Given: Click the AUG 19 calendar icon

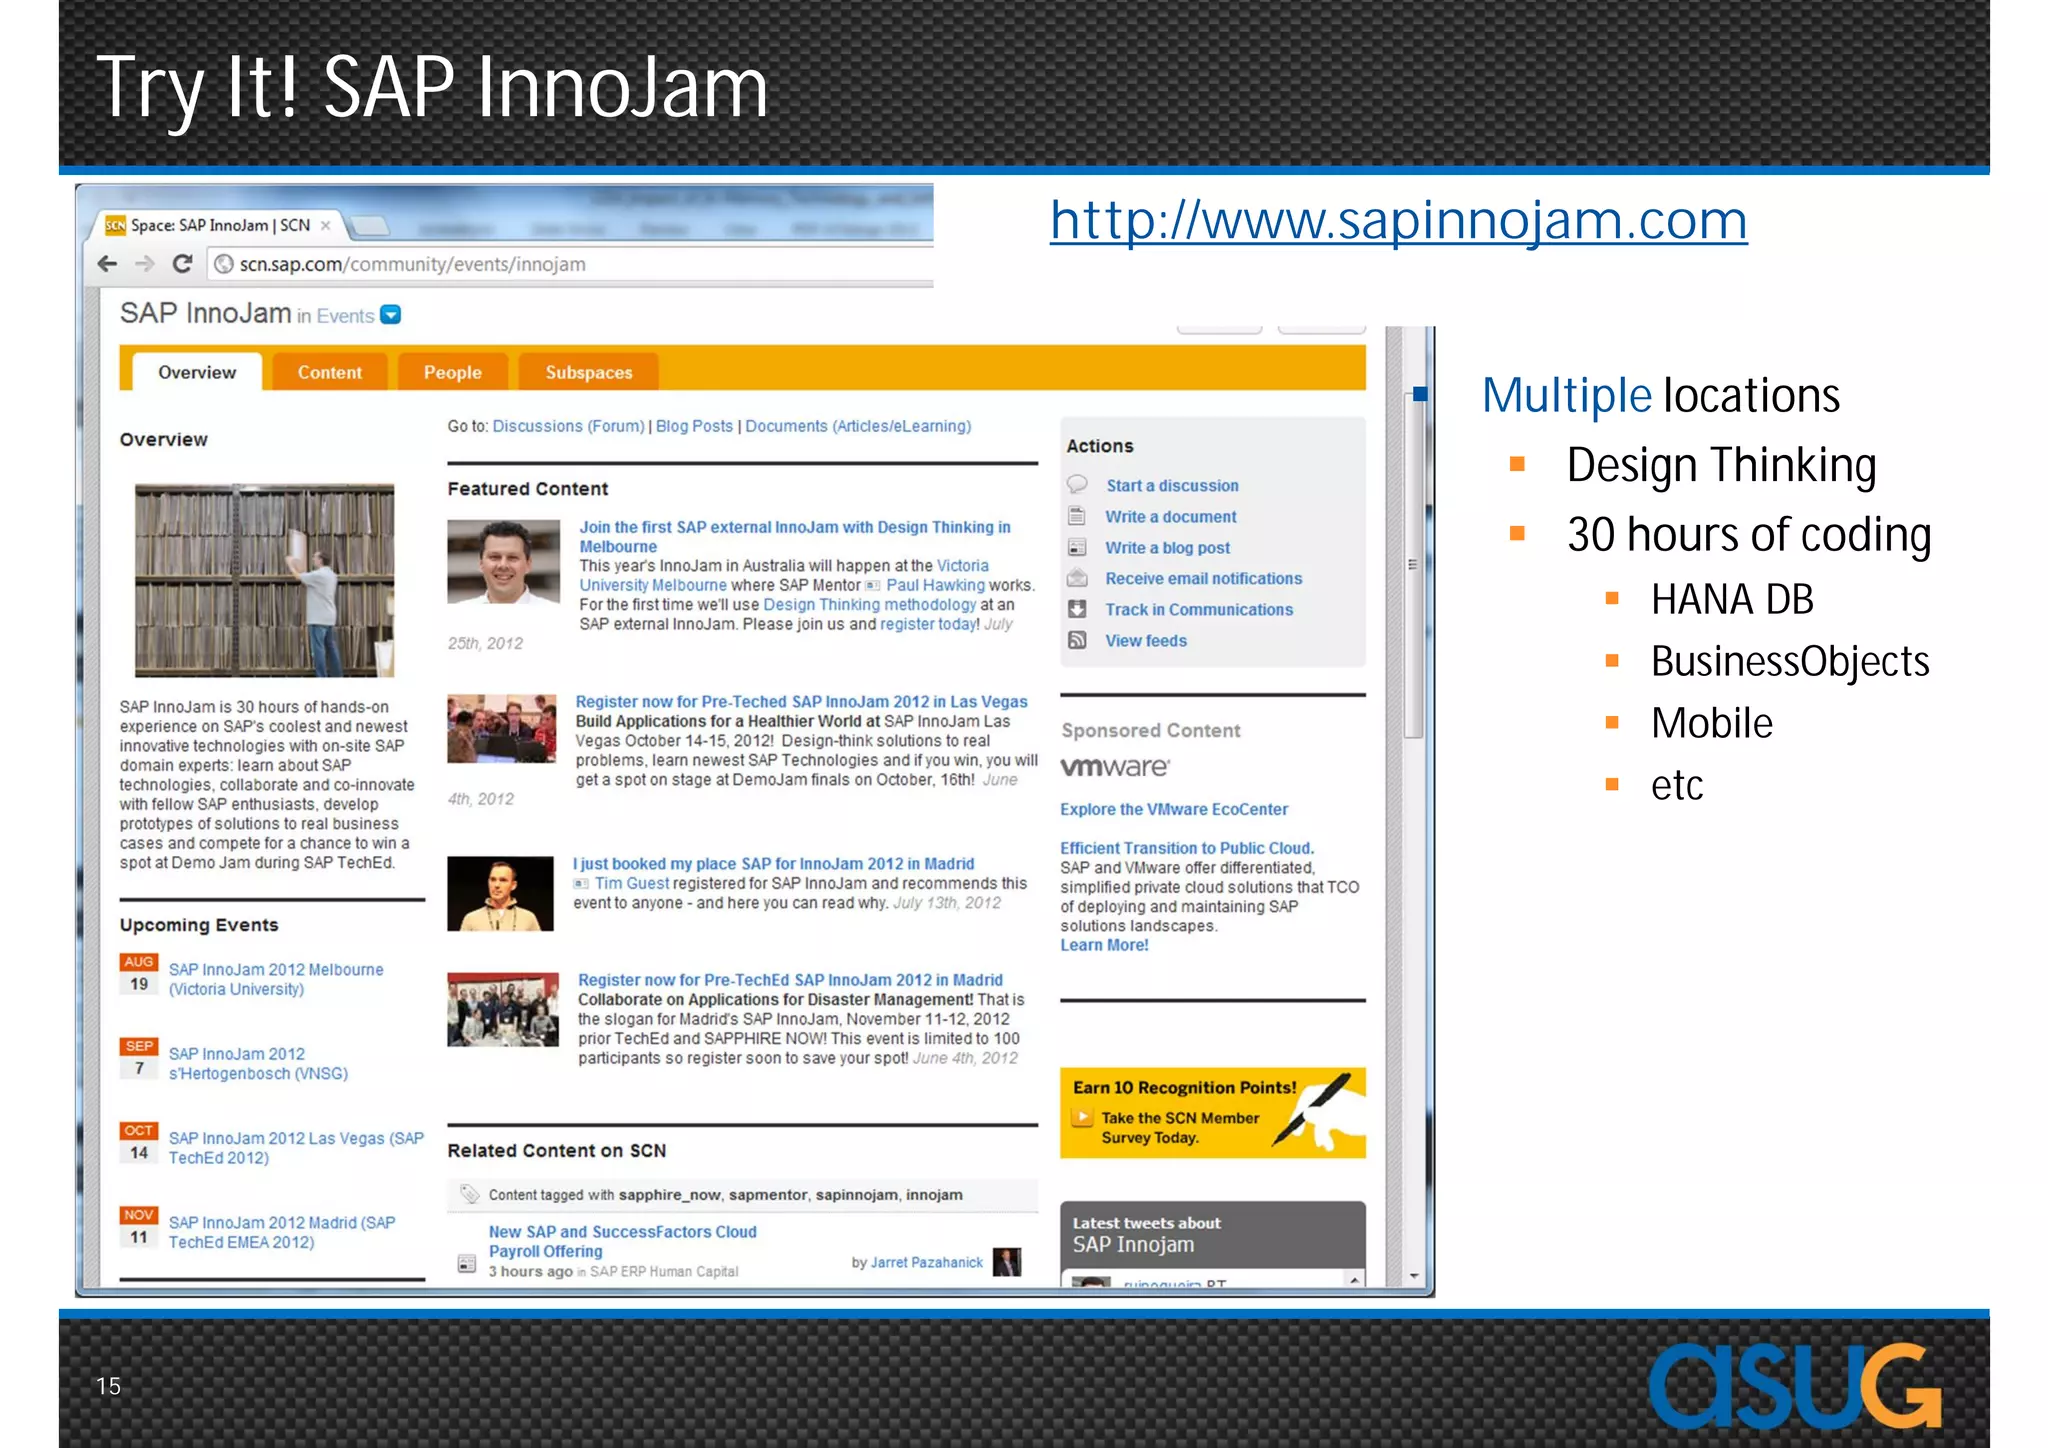Looking at the screenshot, I should (139, 973).
